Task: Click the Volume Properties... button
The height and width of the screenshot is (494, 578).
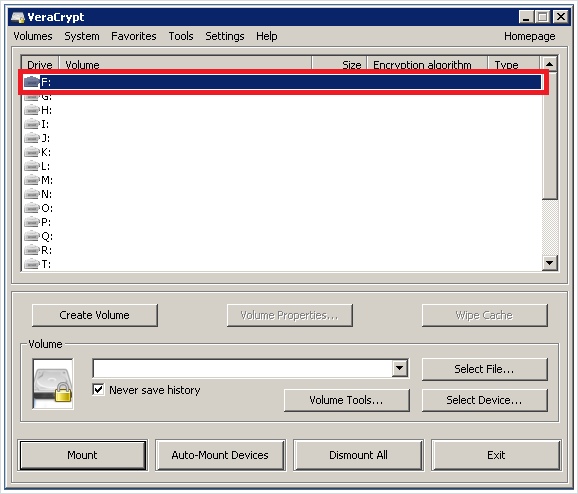Action: click(290, 315)
